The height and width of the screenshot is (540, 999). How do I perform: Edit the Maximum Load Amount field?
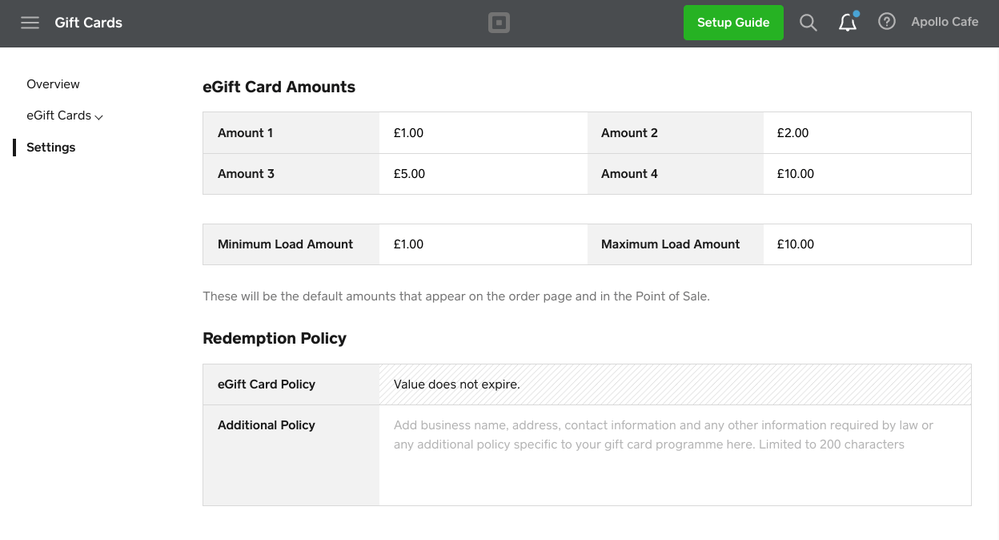866,244
